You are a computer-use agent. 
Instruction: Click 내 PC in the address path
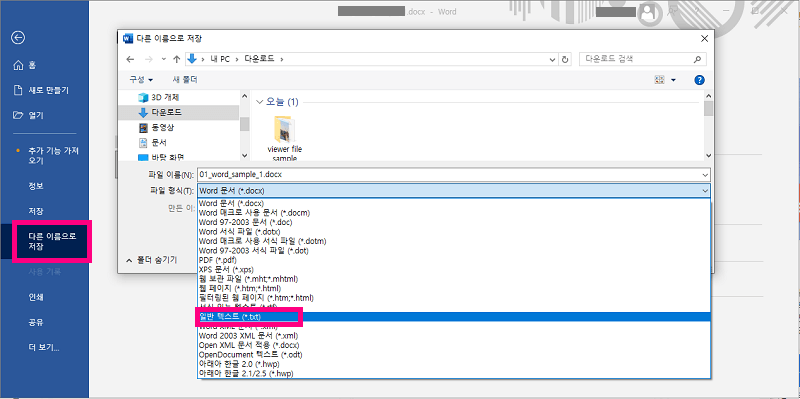pyautogui.click(x=219, y=59)
